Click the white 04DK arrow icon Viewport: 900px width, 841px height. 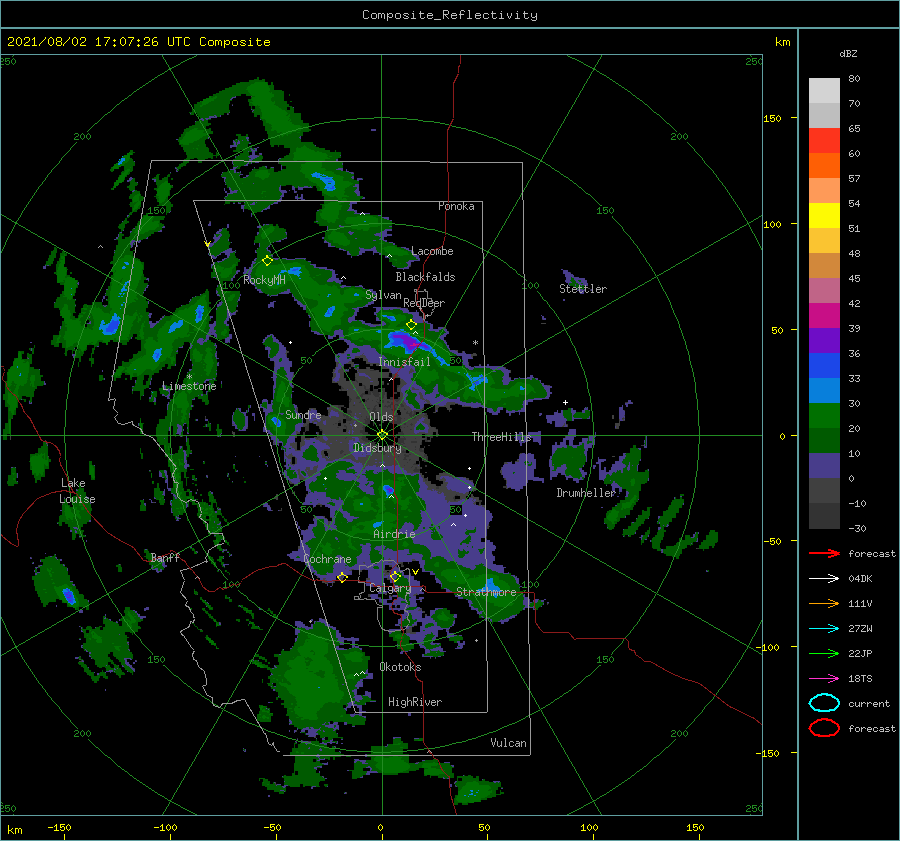824,579
